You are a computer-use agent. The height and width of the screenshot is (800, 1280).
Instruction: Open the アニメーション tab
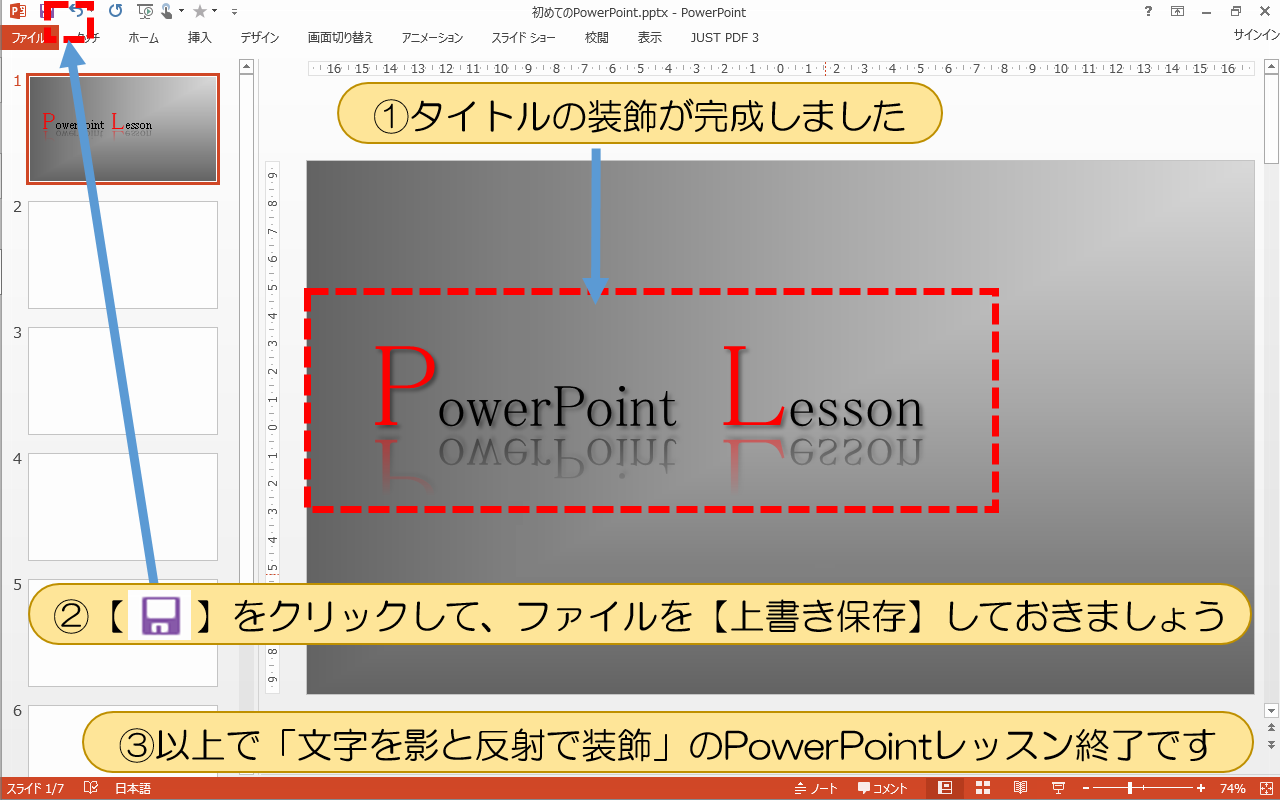(432, 37)
